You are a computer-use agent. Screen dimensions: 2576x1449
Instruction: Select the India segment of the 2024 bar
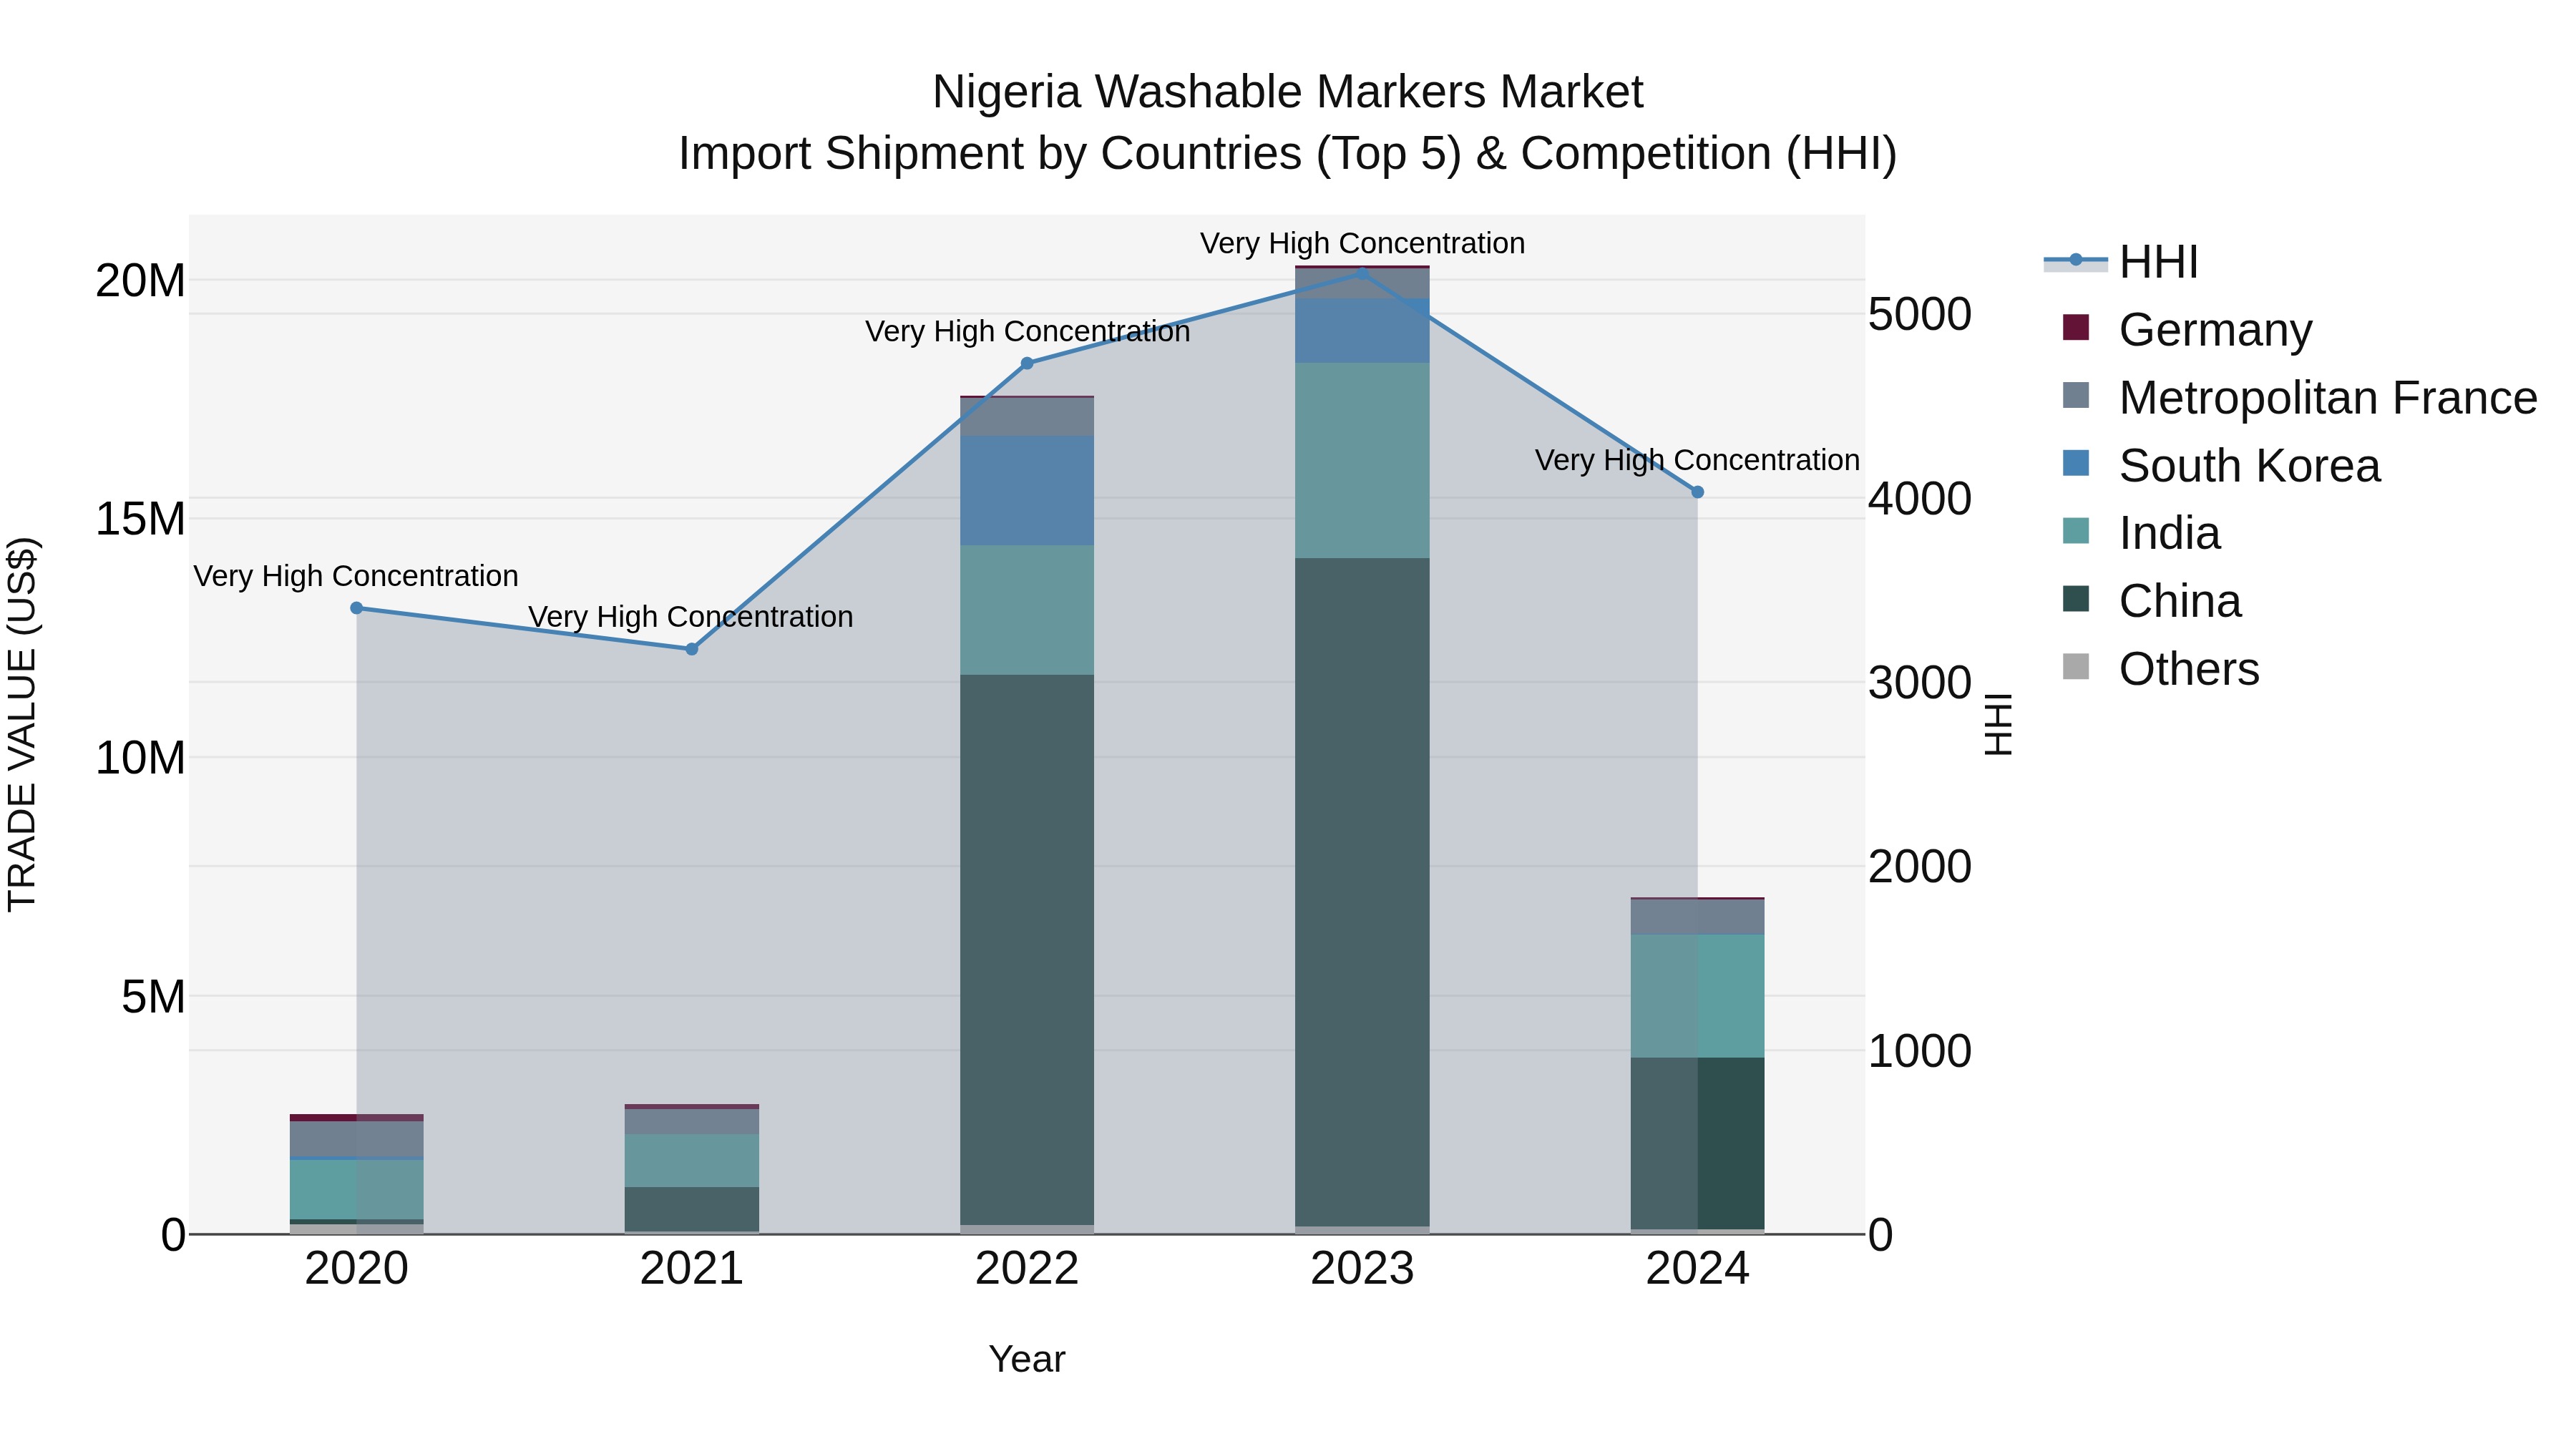(1697, 996)
